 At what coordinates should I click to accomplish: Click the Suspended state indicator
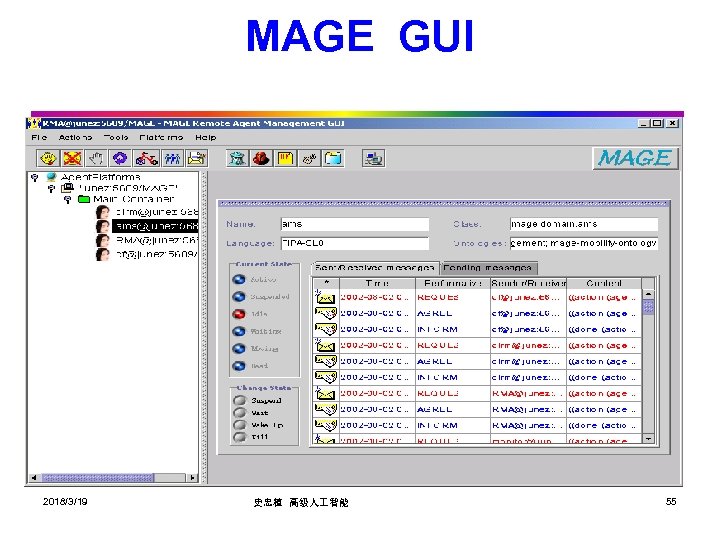tap(239, 297)
